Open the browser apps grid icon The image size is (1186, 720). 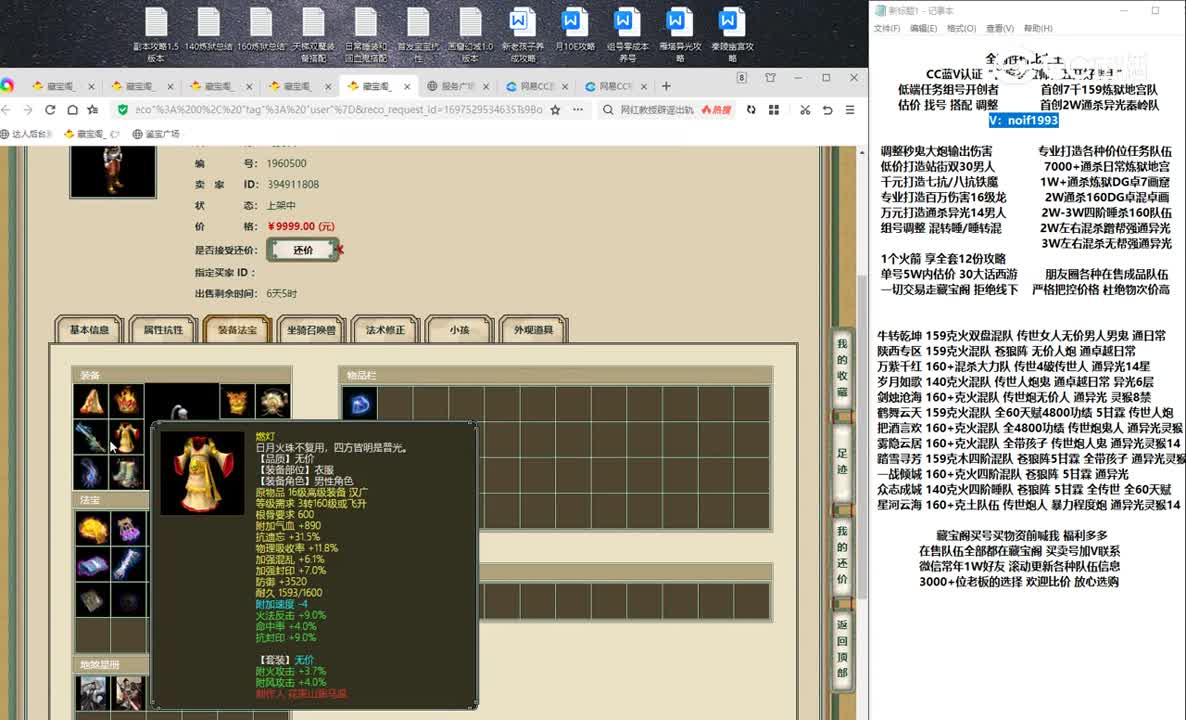774,110
